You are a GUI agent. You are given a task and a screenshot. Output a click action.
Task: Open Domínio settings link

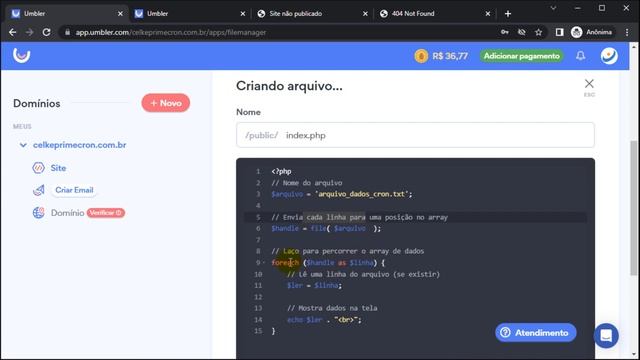[67, 213]
